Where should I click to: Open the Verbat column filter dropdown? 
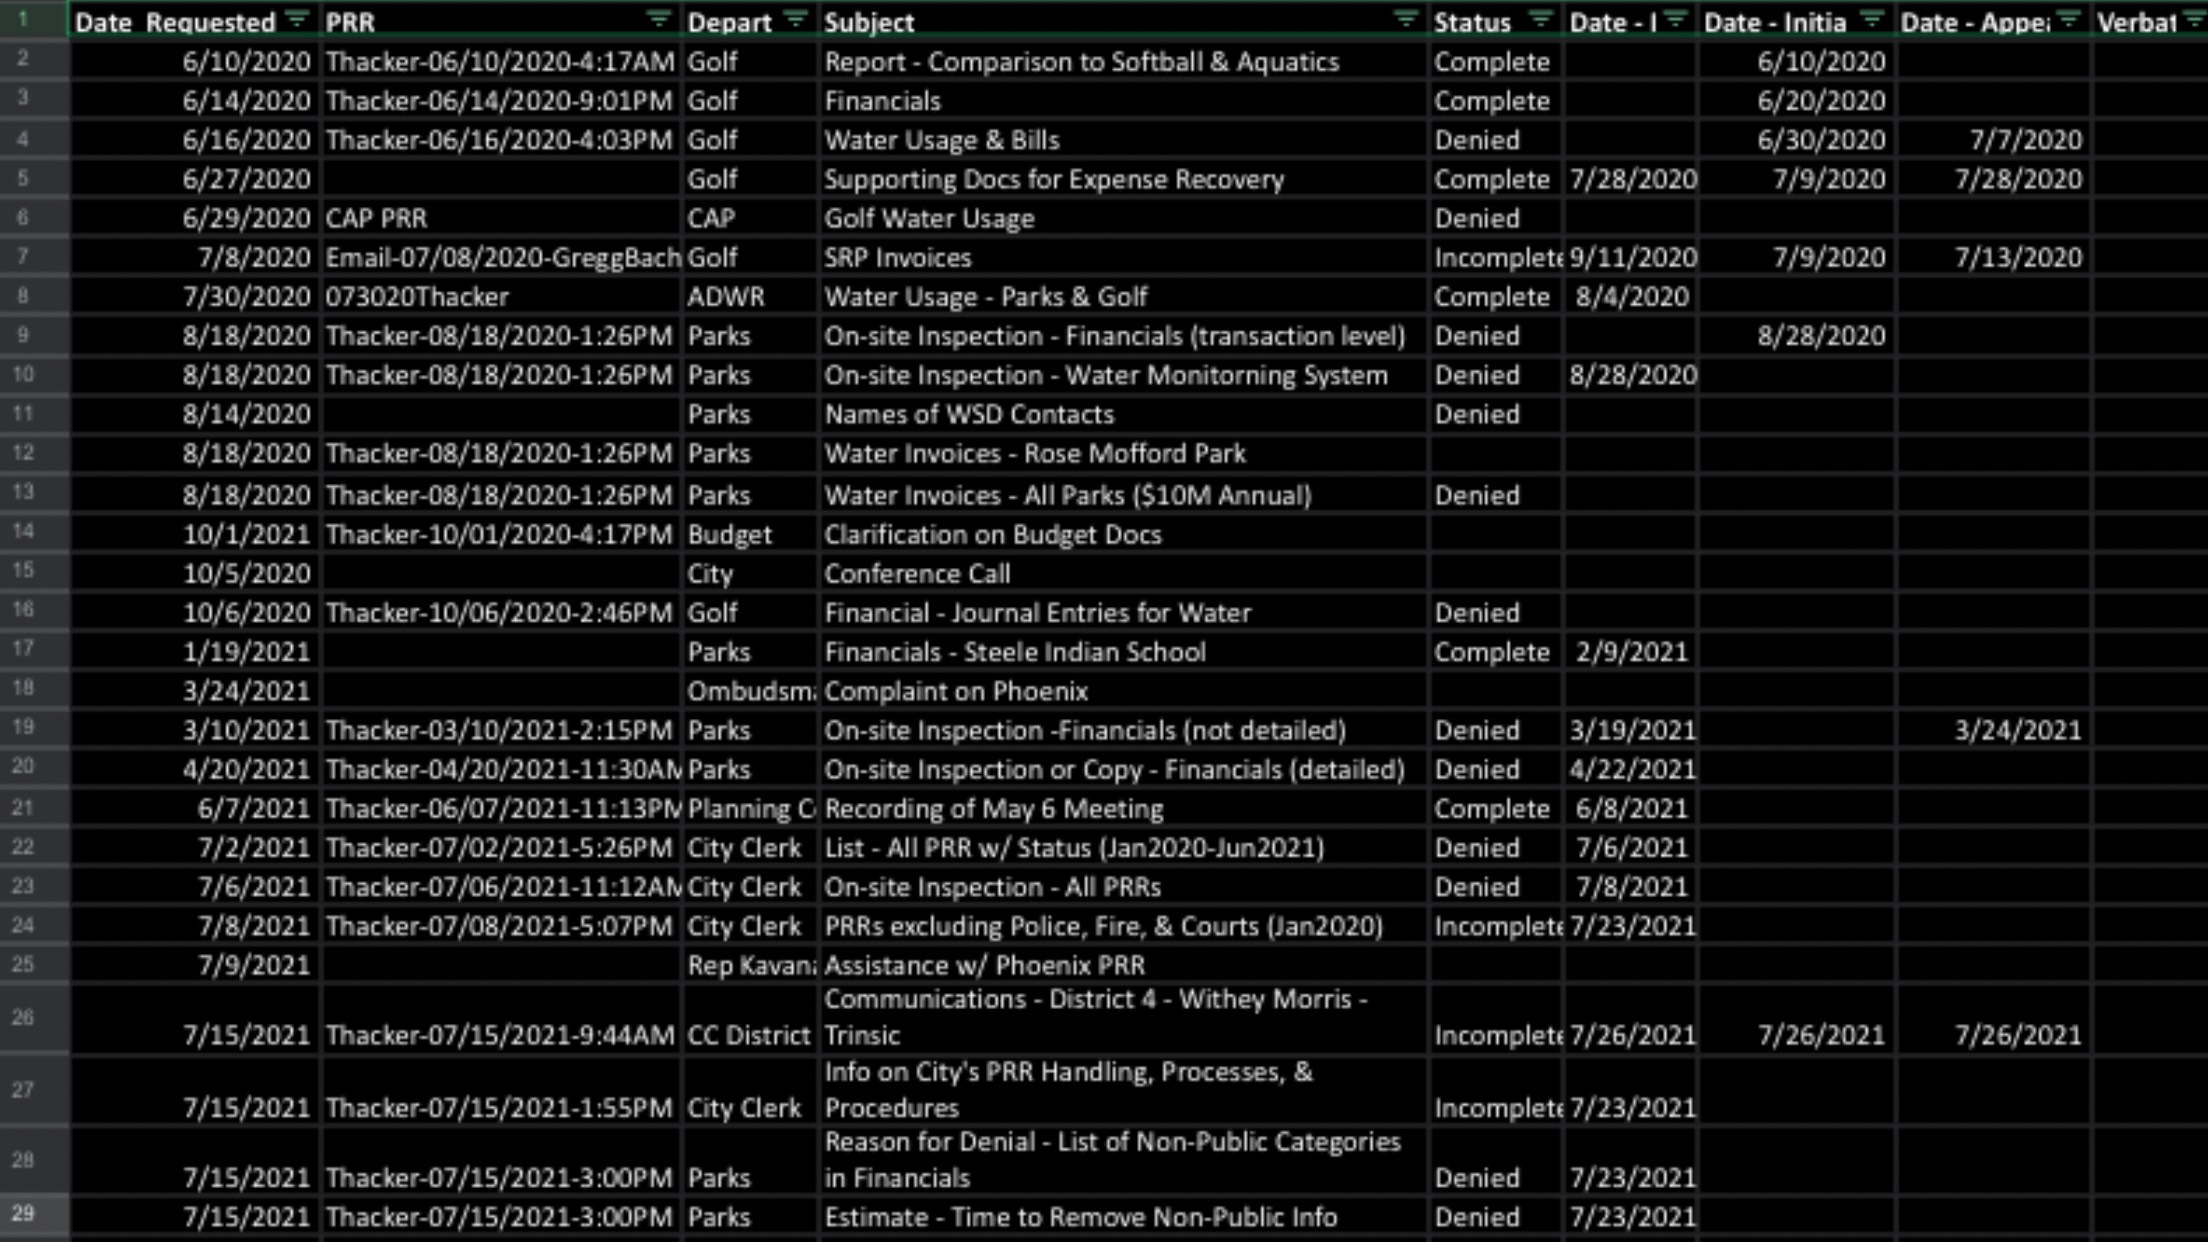(x=2193, y=20)
